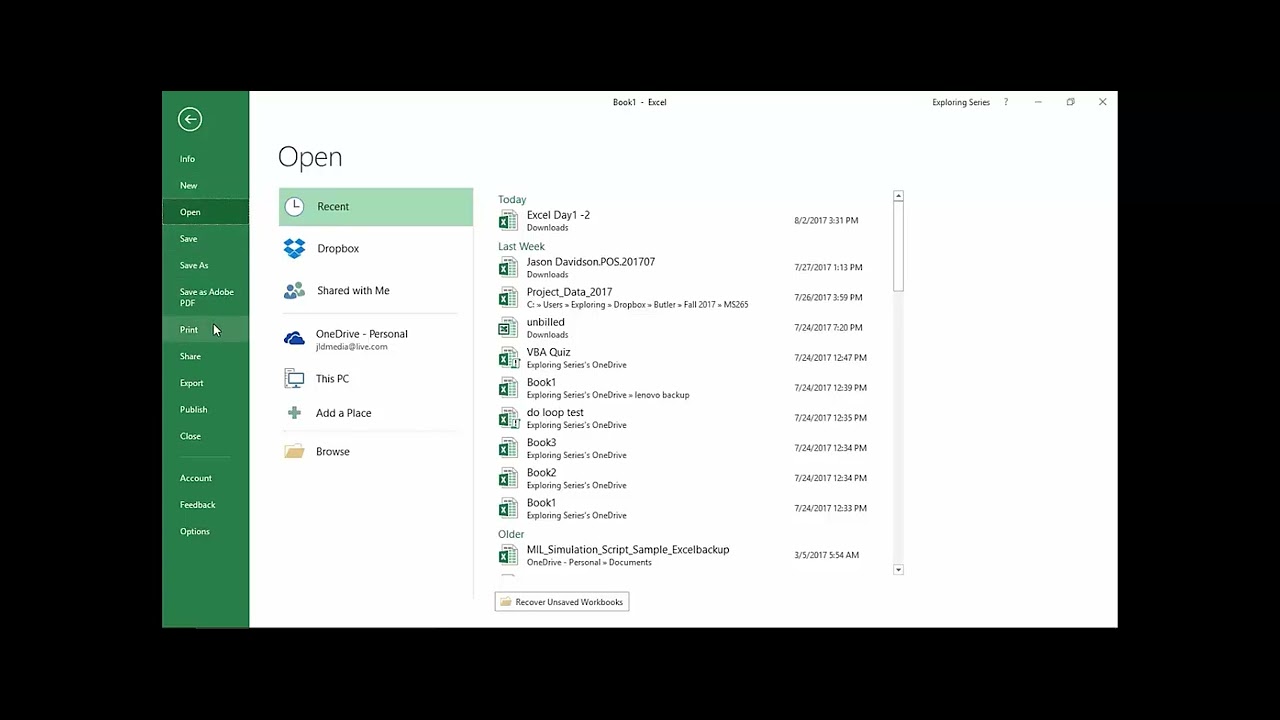This screenshot has width=1280, height=720.
Task: Select Open in backstage sidebar
Action: click(x=205, y=212)
